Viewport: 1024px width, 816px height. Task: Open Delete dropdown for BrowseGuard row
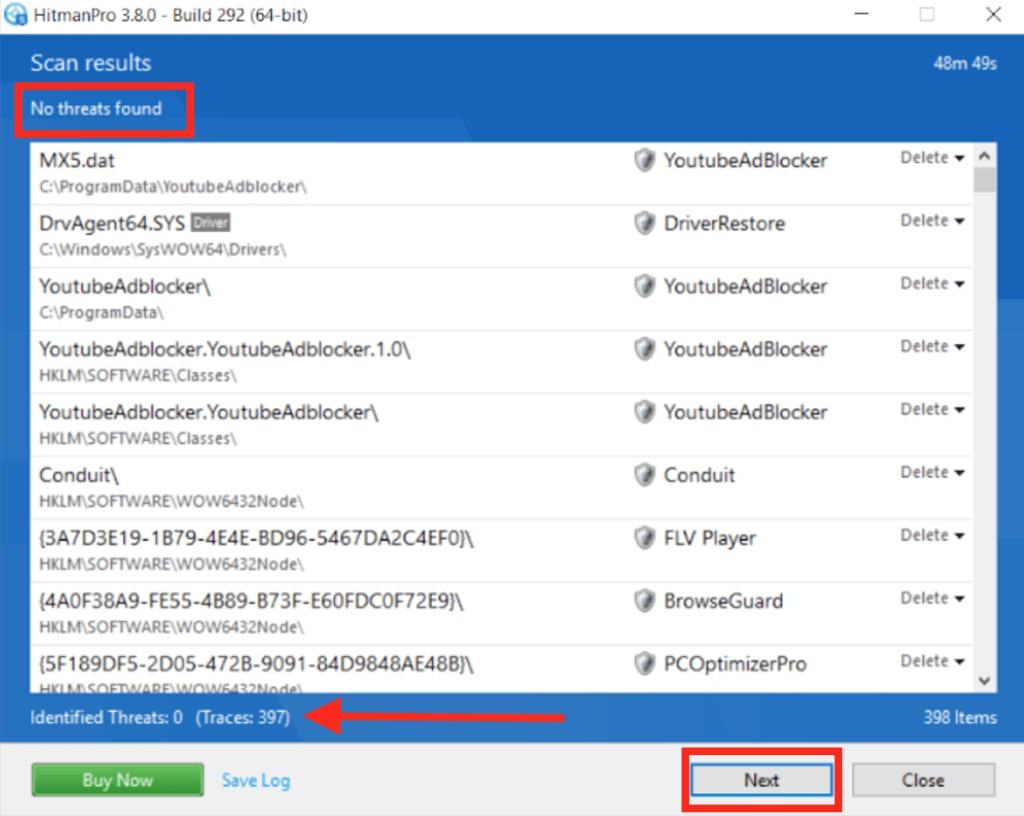[x=932, y=599]
